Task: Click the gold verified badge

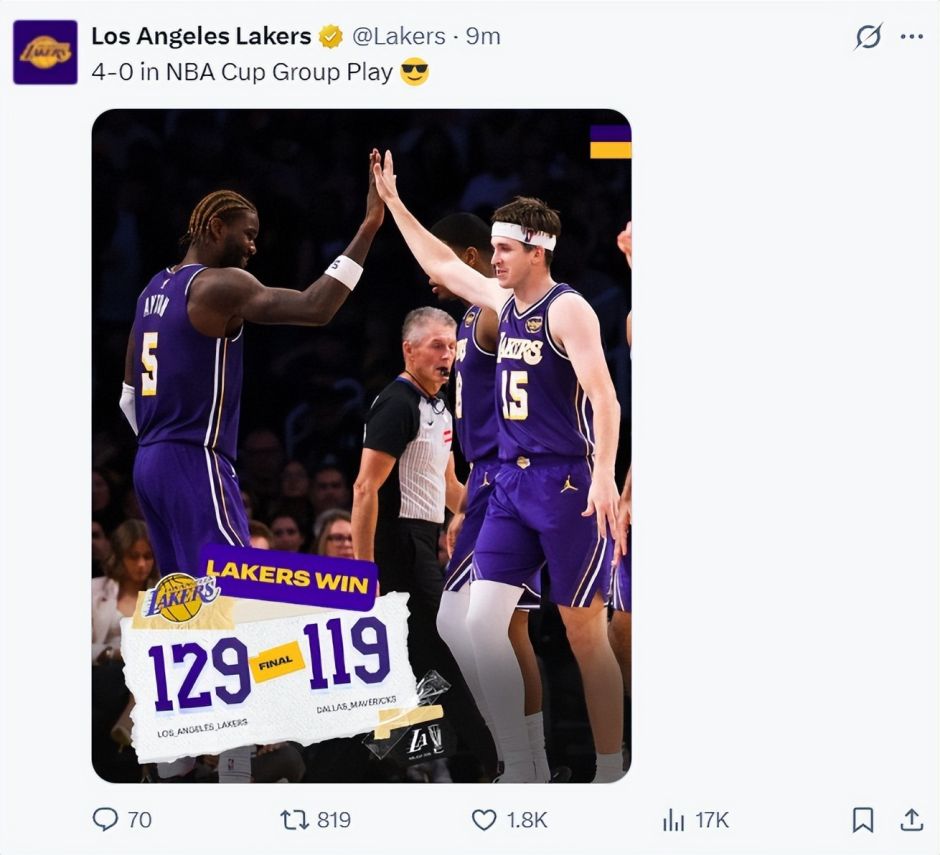Action: [331, 37]
